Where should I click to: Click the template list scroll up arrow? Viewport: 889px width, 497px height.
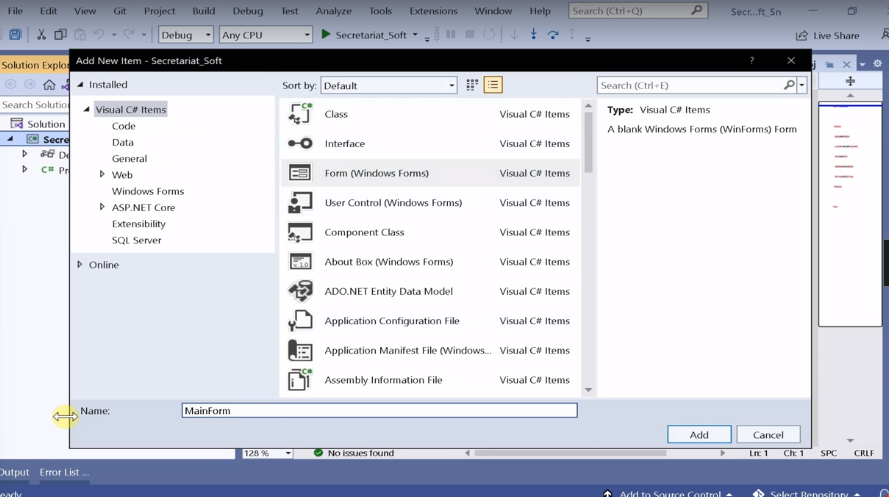pos(588,105)
